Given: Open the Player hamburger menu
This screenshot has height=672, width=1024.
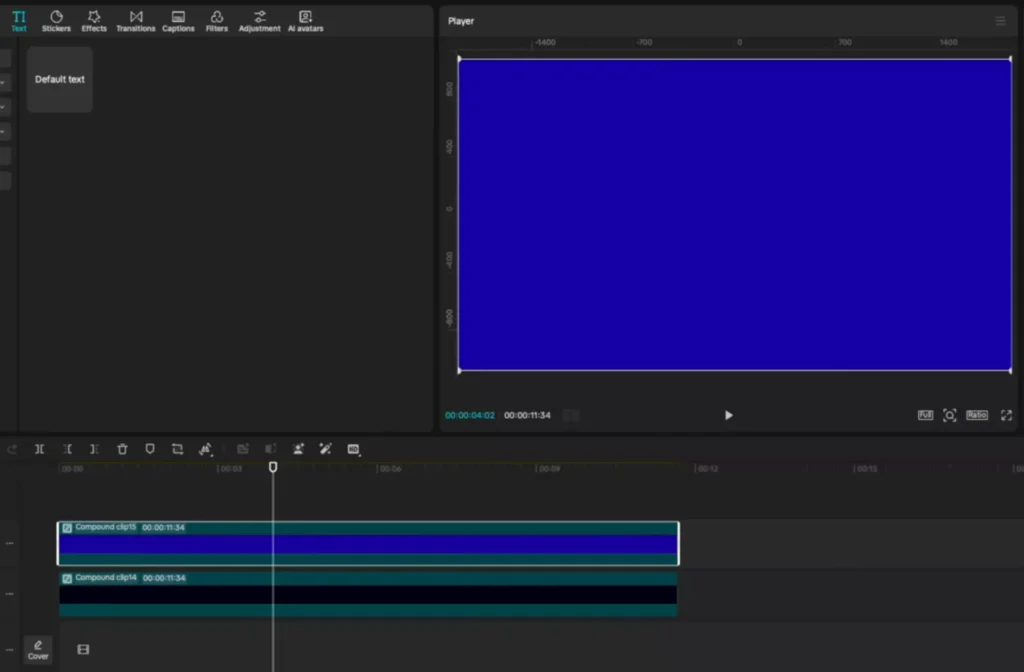Looking at the screenshot, I should [x=1000, y=21].
